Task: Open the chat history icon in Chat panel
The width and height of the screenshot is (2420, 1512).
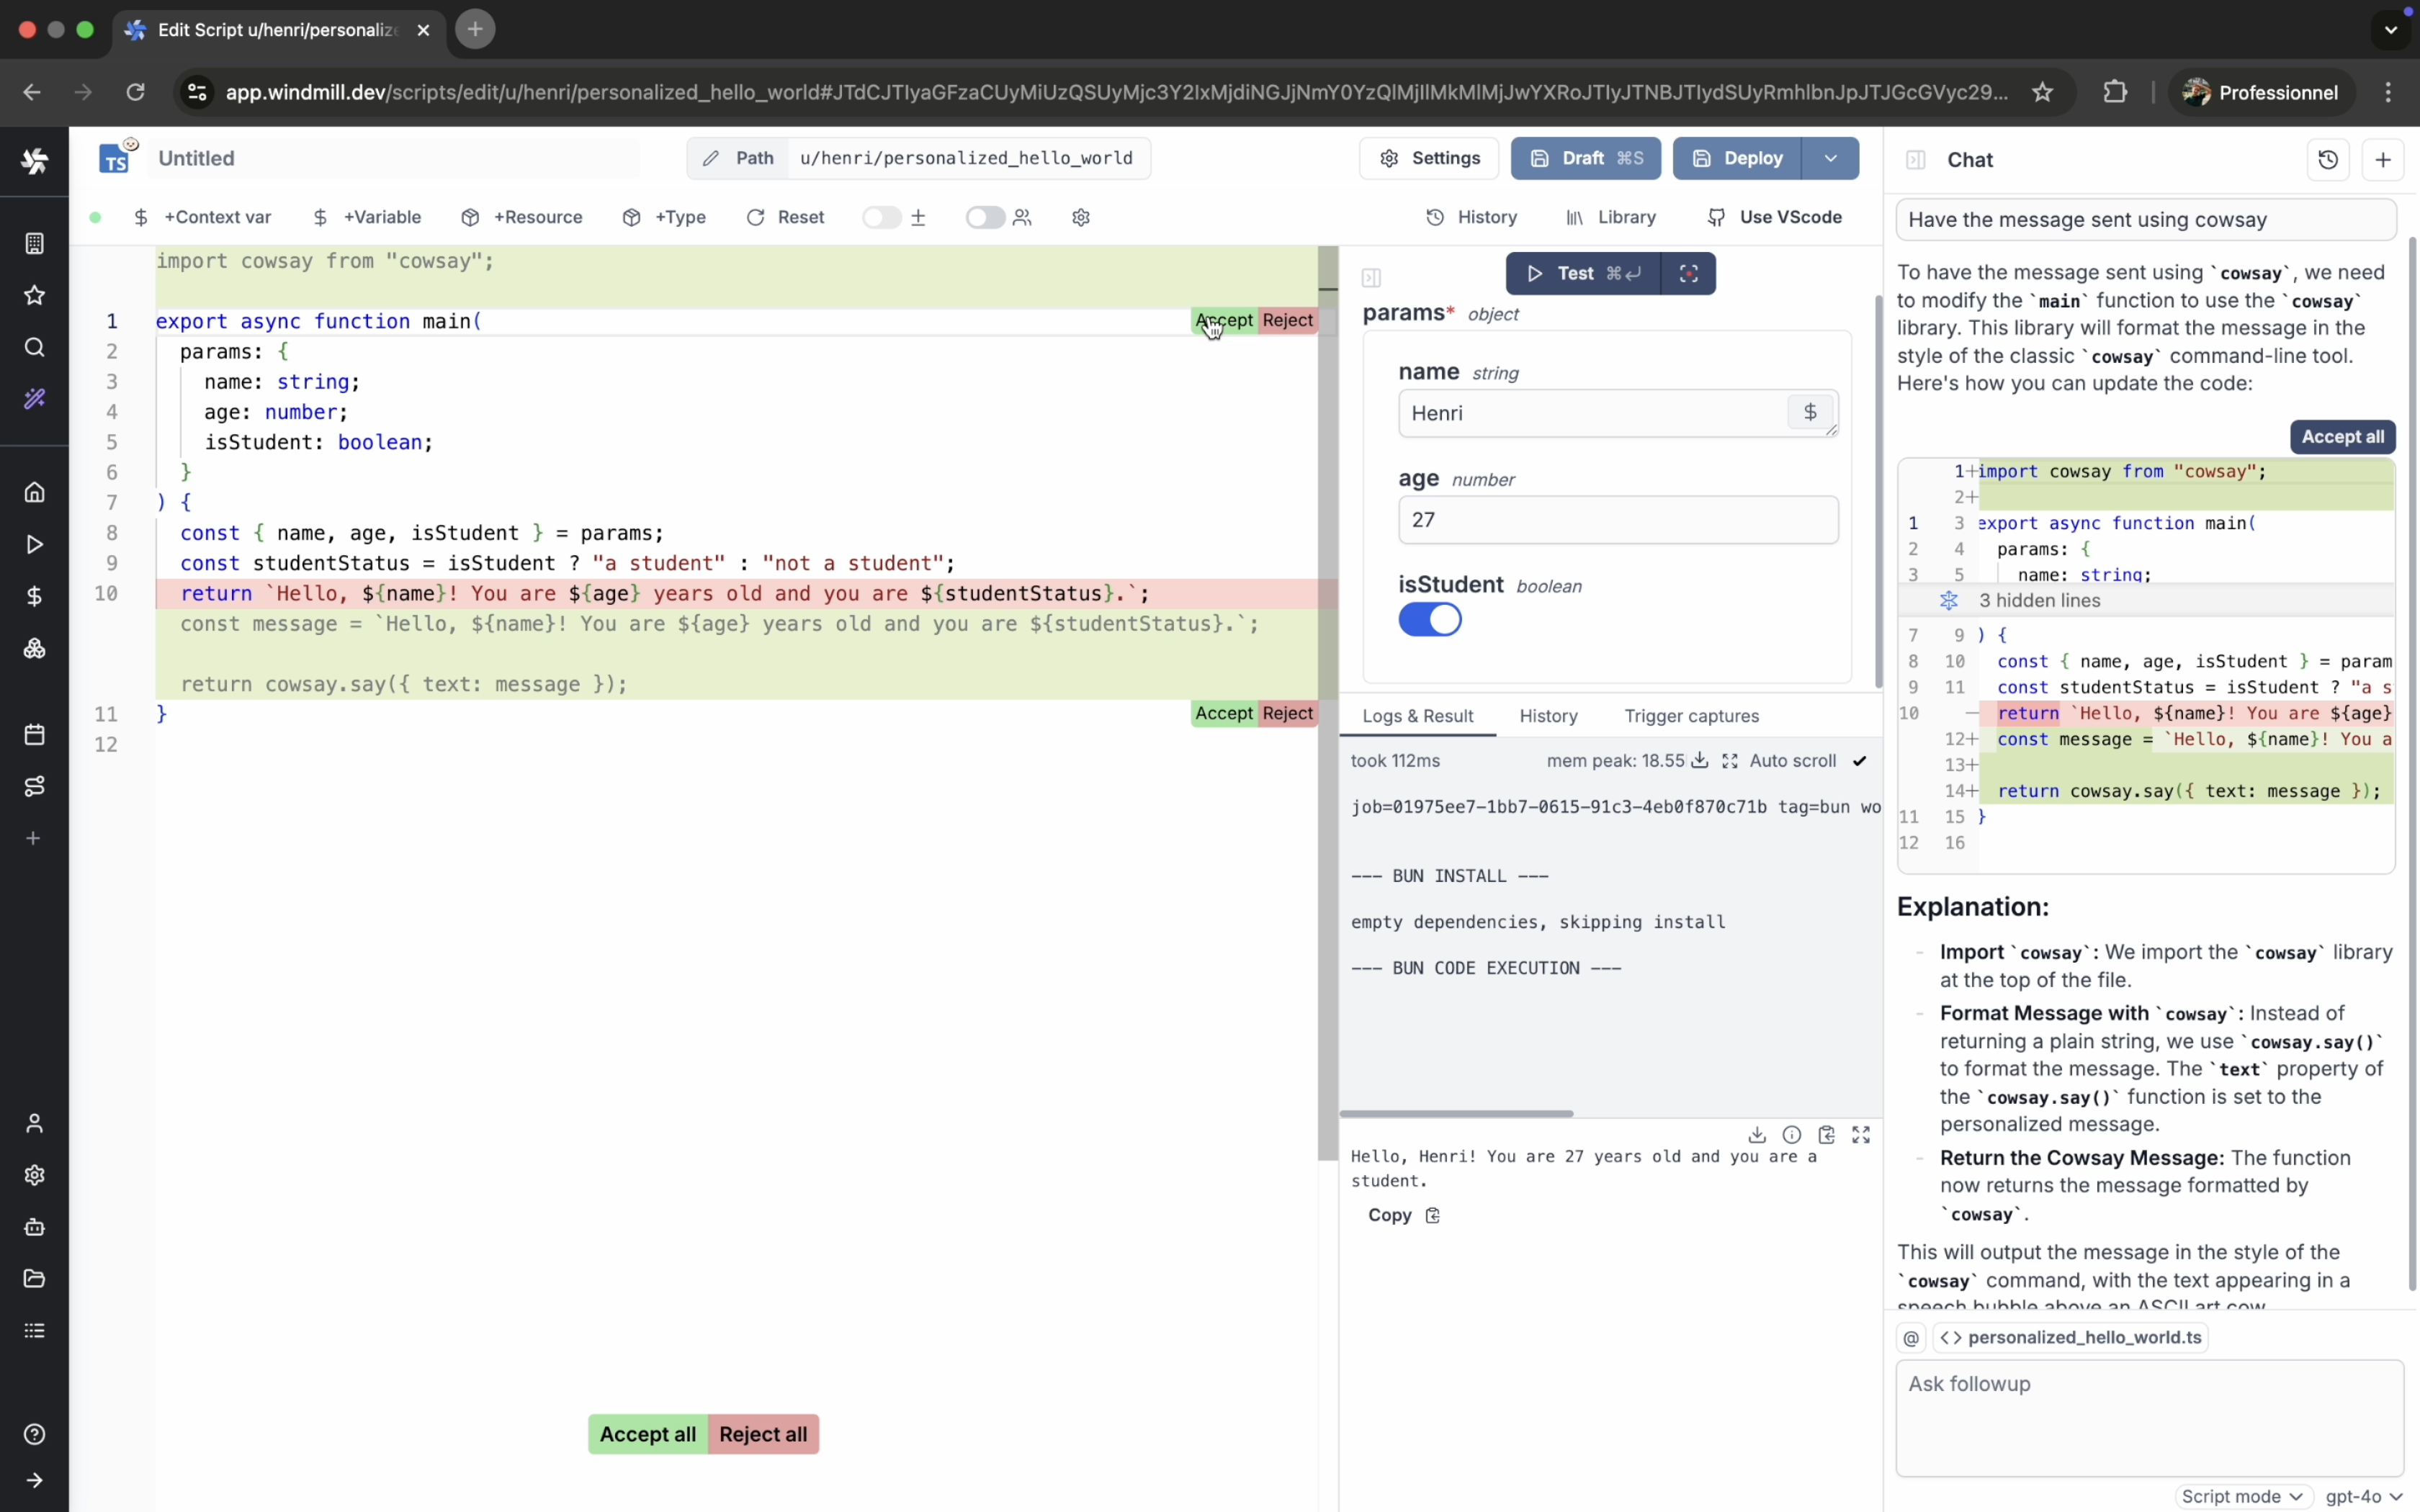Action: 2327,159
